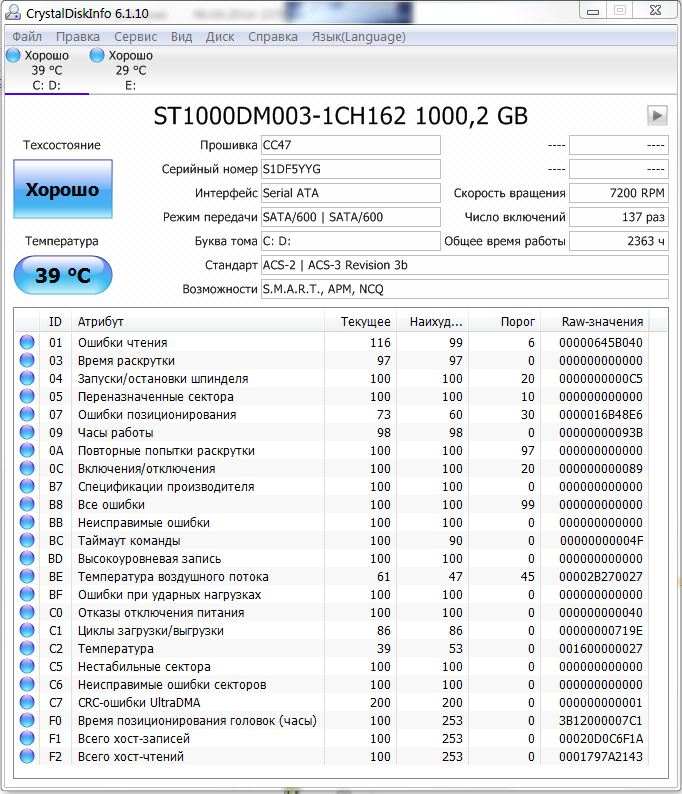Click the Текущее column header
The height and width of the screenshot is (794, 682).
click(365, 322)
